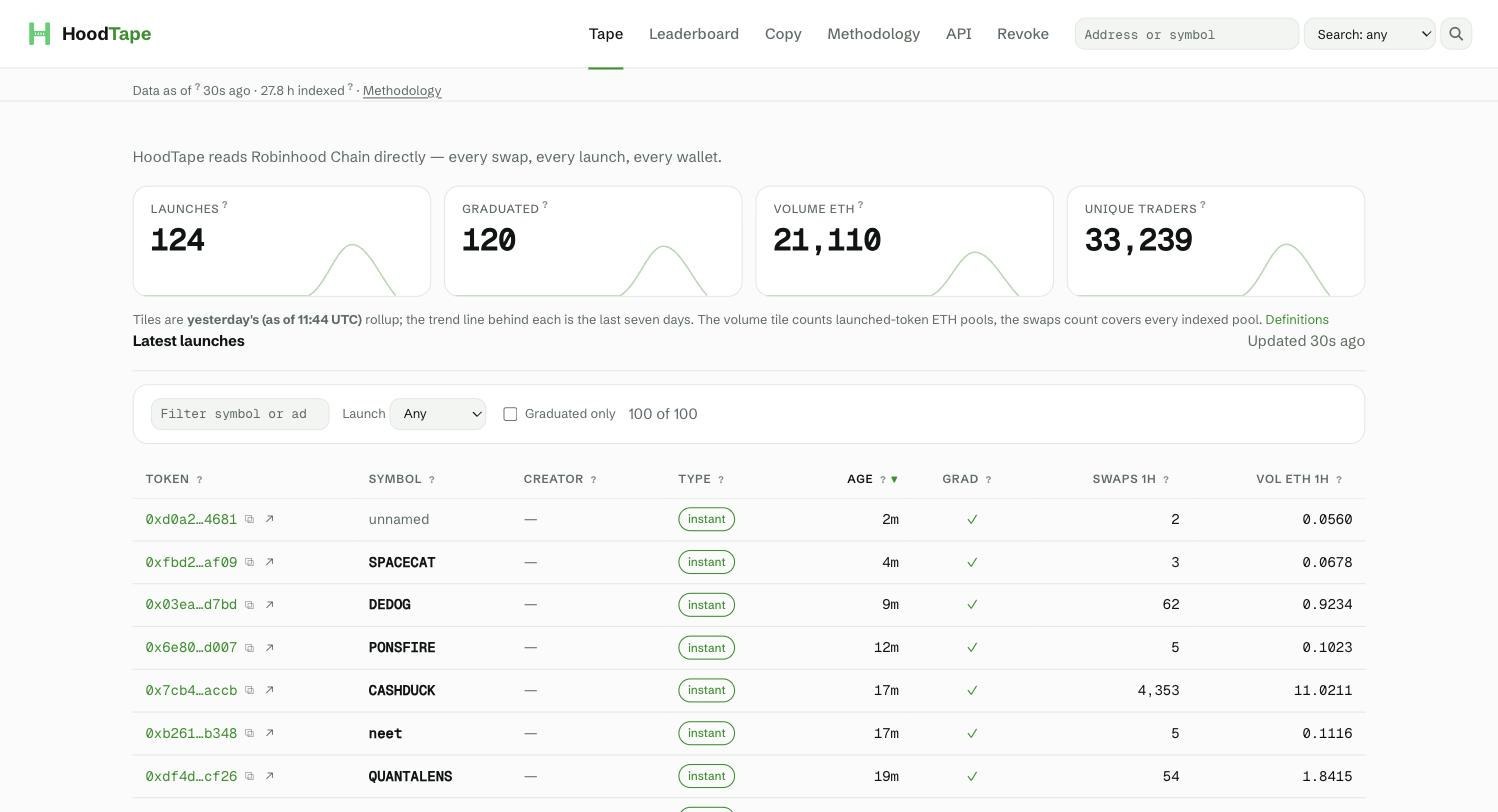The width and height of the screenshot is (1498, 812).
Task: Click the SPACECAT symbol
Action: coord(402,563)
